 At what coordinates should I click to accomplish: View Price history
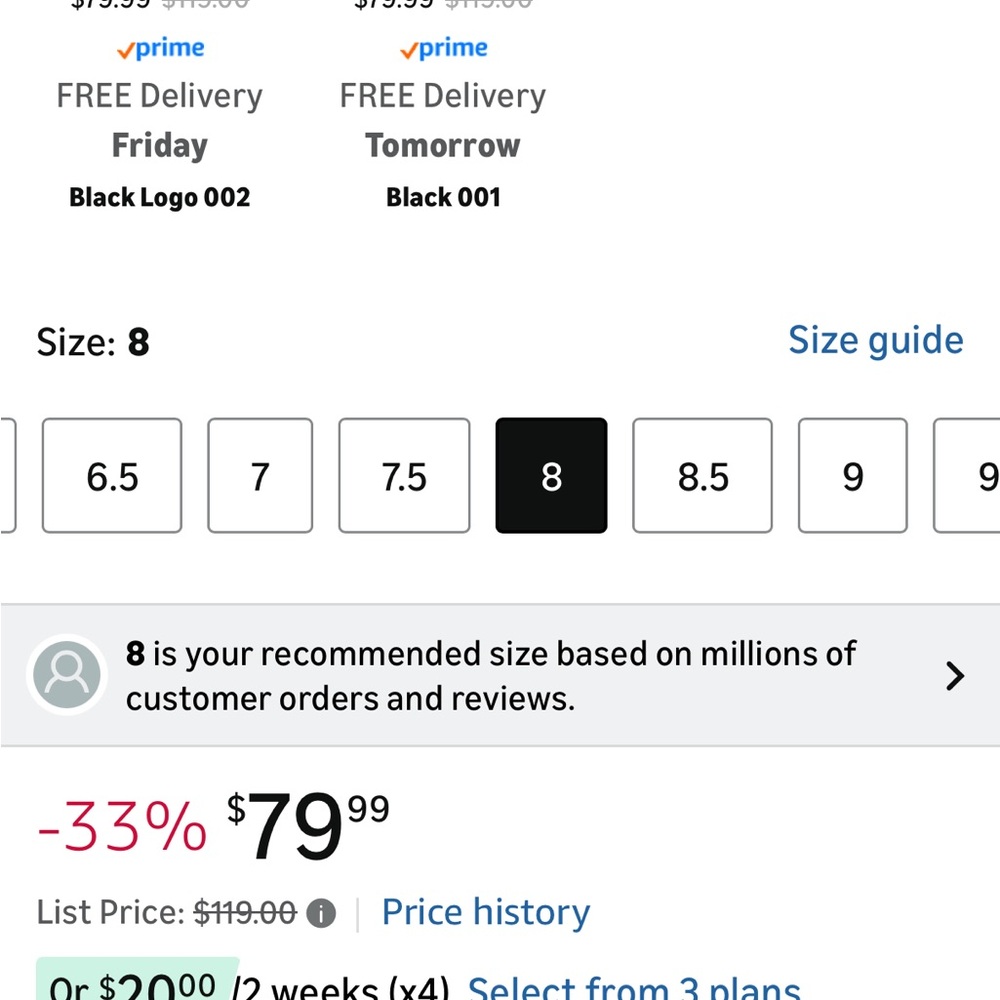486,912
